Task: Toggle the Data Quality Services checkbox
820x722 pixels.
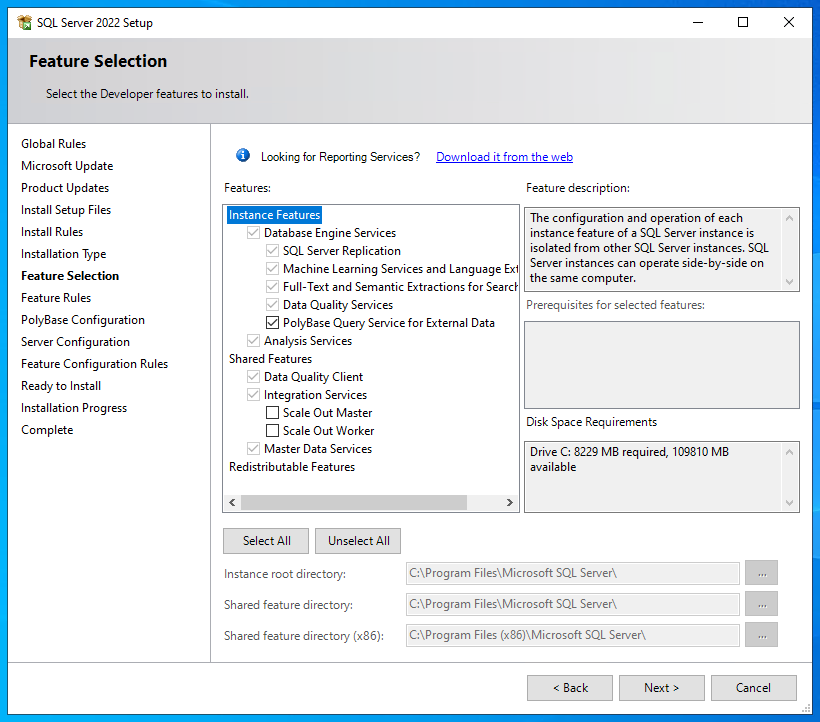Action: [272, 305]
